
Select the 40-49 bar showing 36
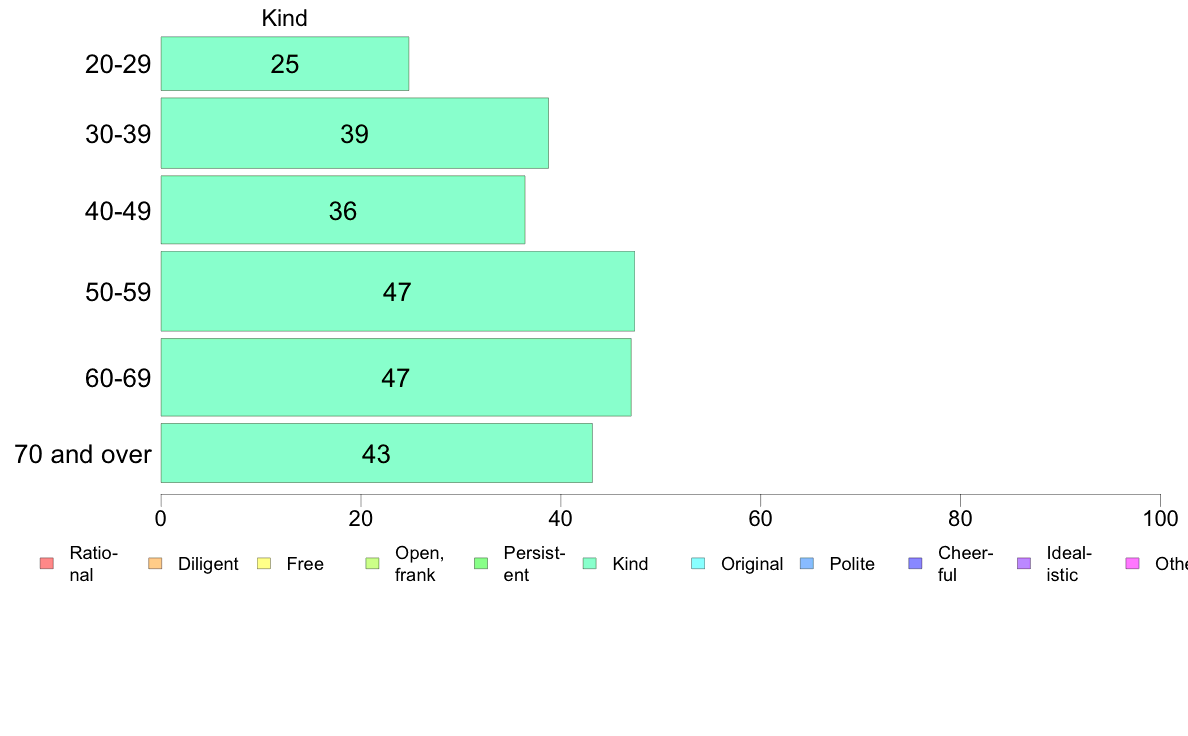click(x=342, y=210)
